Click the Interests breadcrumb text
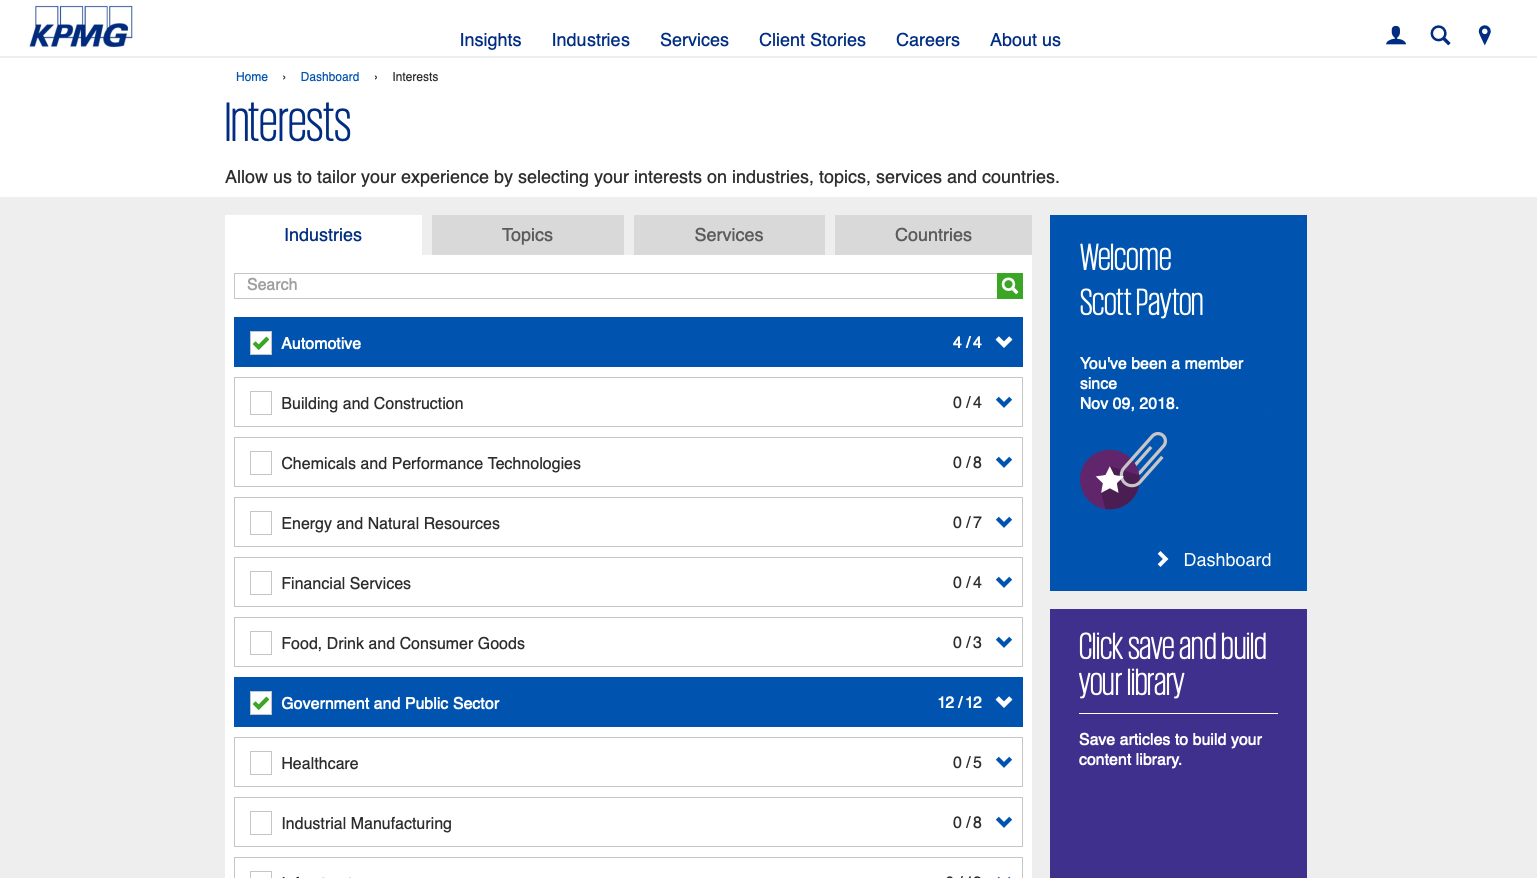 415,77
